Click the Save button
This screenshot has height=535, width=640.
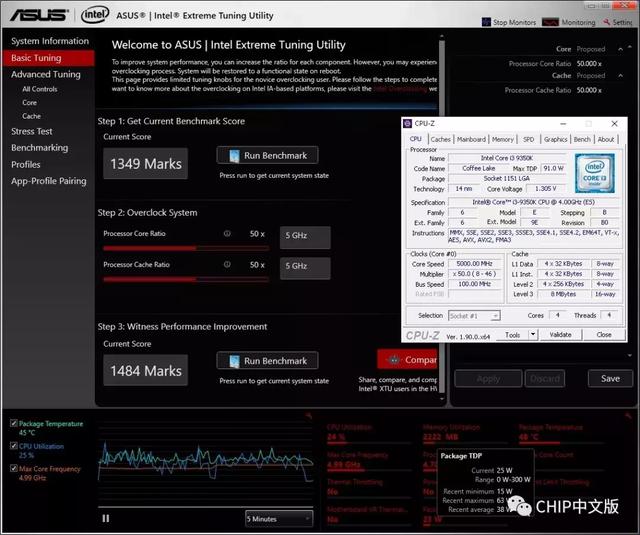pyautogui.click(x=610, y=379)
